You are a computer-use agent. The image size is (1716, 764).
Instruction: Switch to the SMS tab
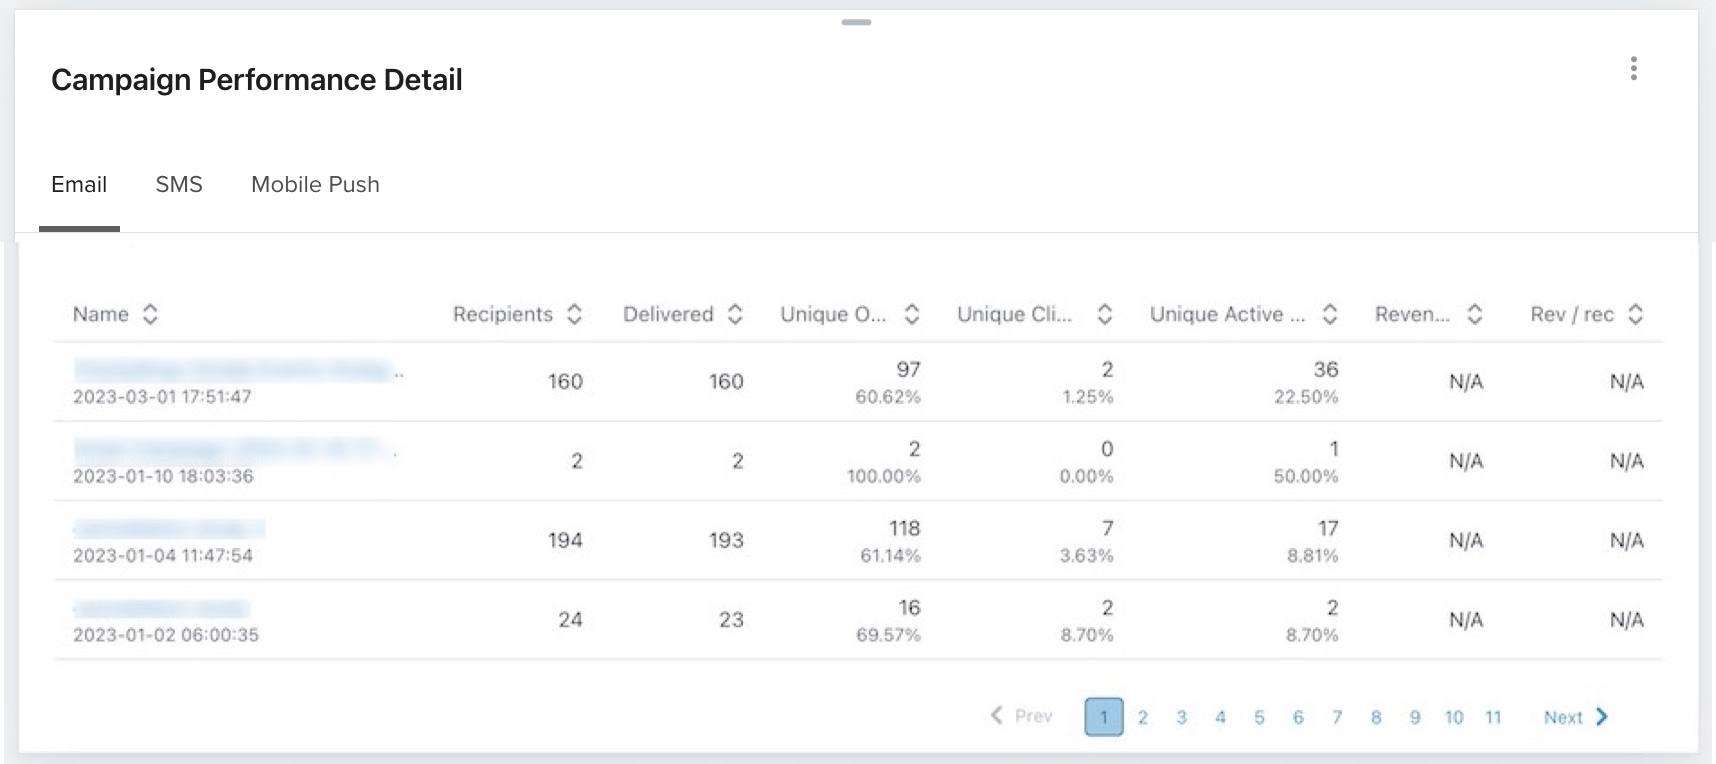tap(179, 185)
